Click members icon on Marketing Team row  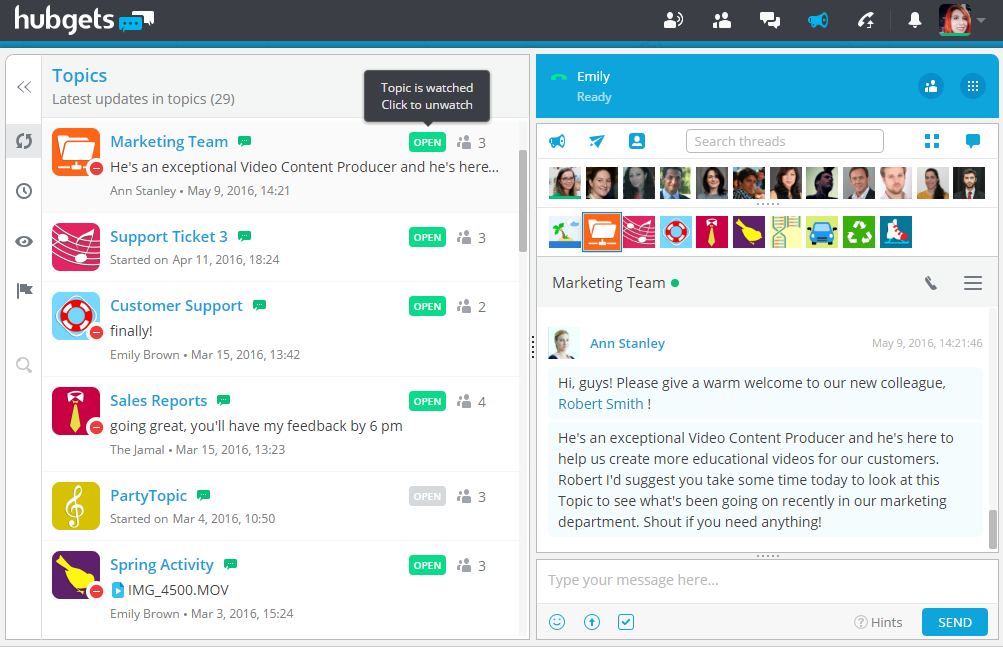point(464,142)
